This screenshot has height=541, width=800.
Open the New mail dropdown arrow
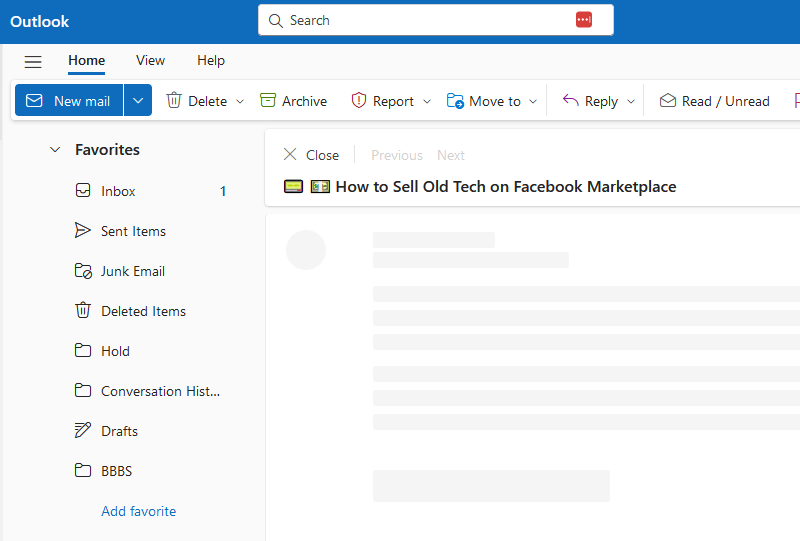click(x=138, y=100)
